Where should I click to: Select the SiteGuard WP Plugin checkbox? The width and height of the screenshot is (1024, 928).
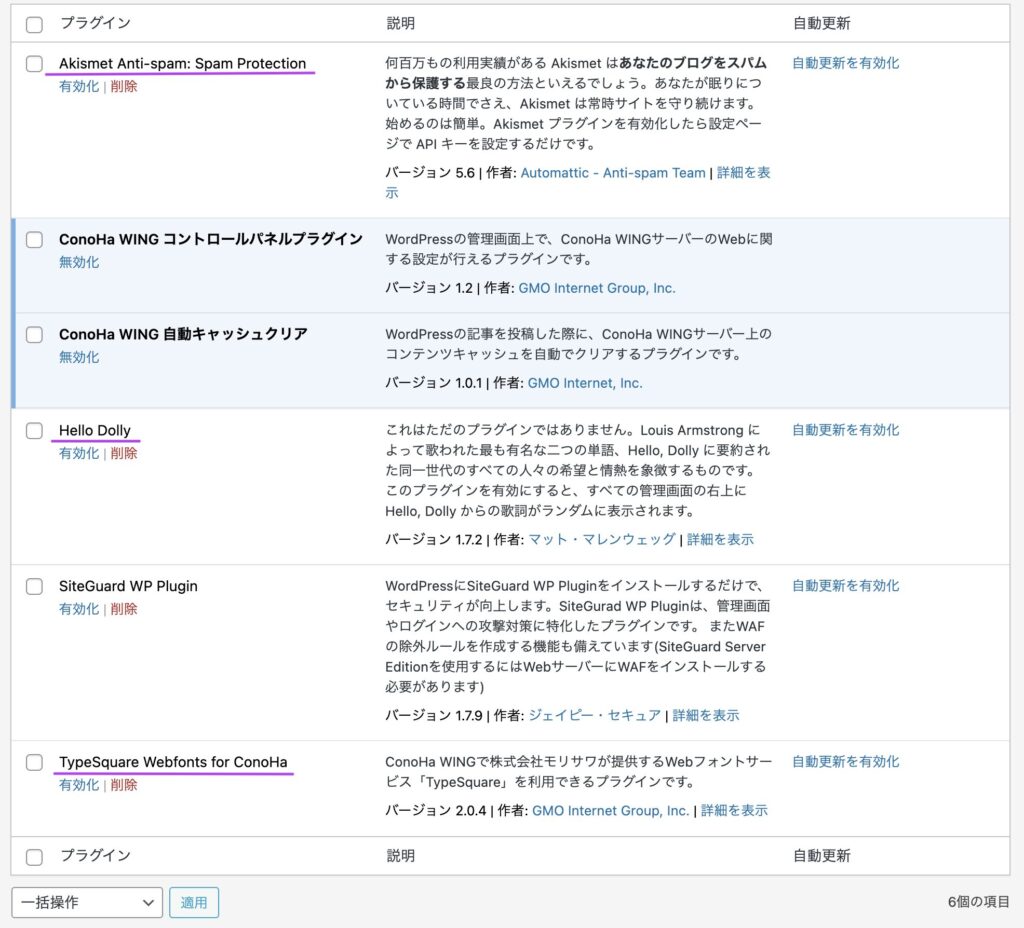coord(34,587)
